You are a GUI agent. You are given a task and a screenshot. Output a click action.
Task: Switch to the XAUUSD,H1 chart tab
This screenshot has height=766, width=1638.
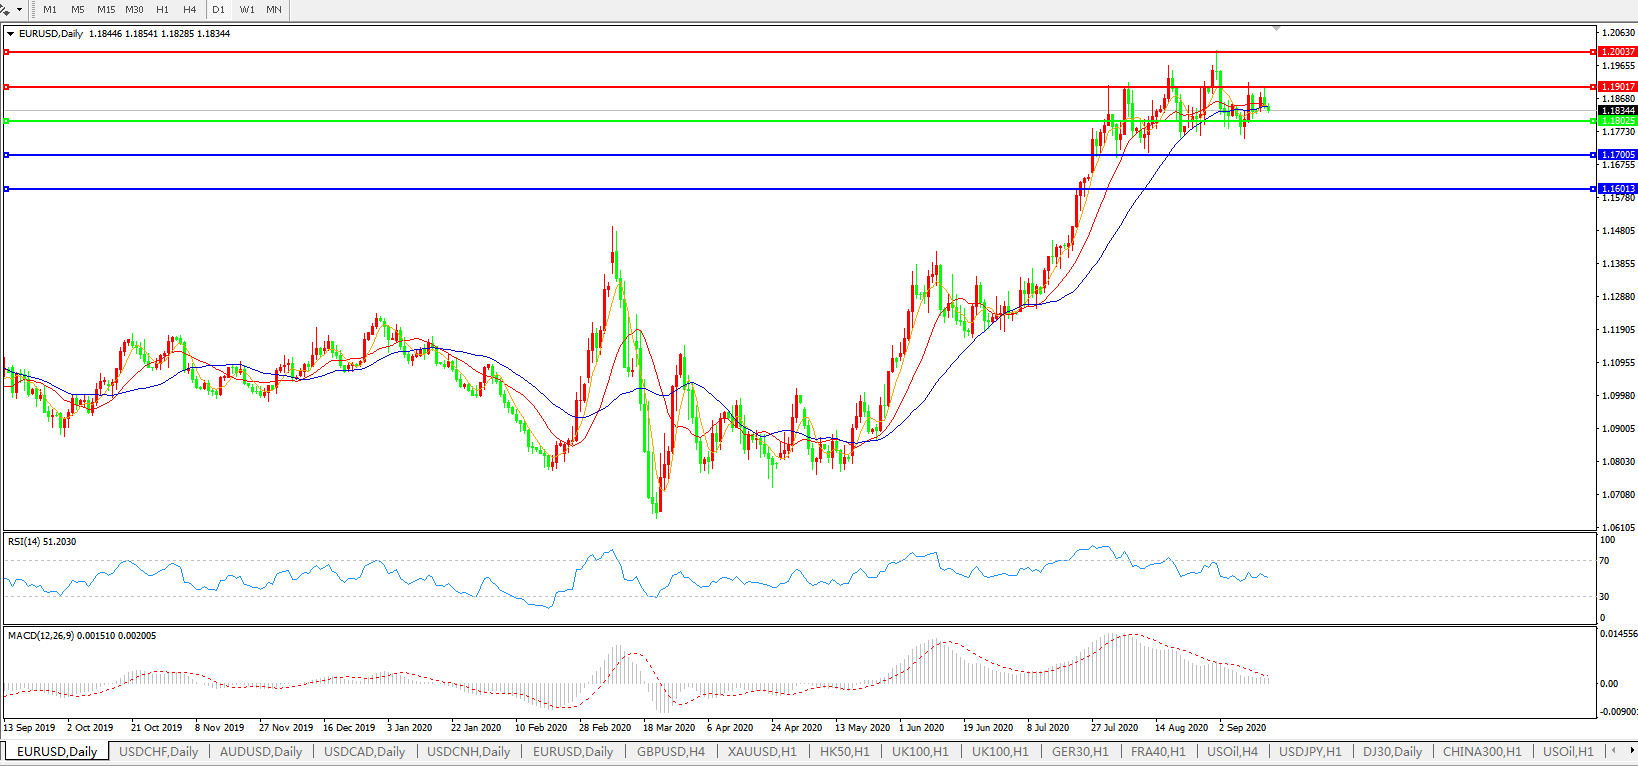click(x=762, y=751)
